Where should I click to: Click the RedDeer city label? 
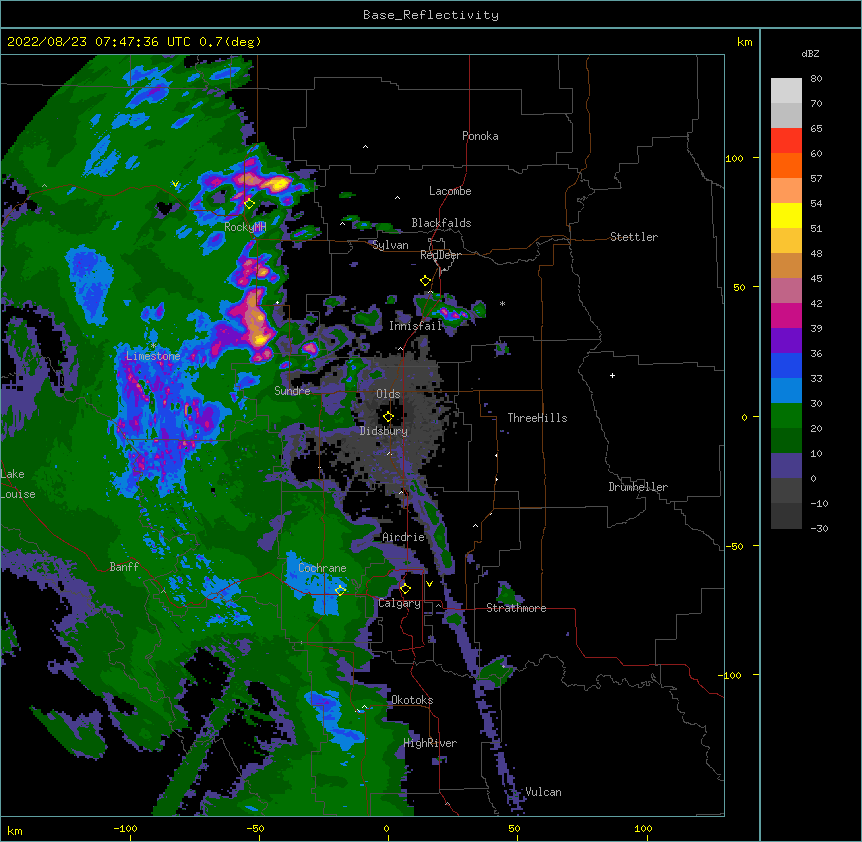(440, 255)
